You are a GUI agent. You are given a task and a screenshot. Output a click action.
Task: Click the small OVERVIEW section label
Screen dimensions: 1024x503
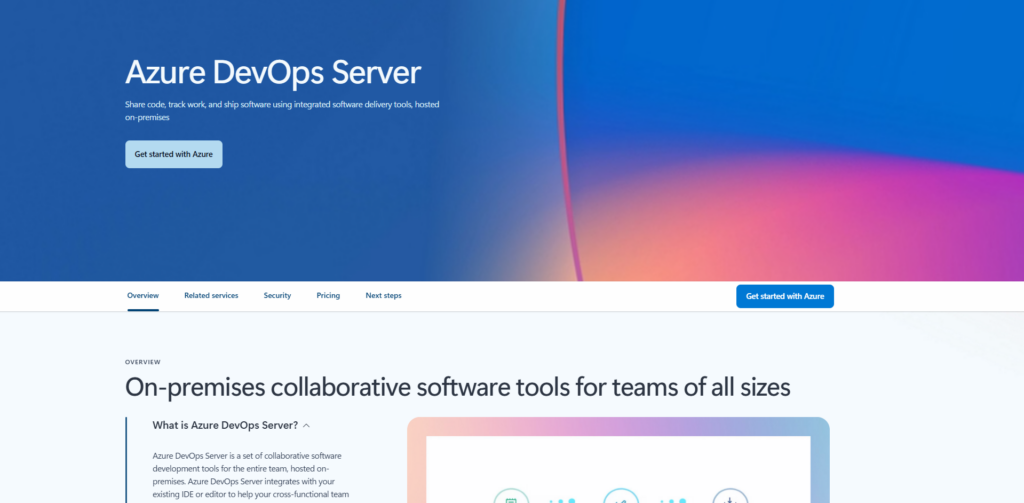click(143, 362)
